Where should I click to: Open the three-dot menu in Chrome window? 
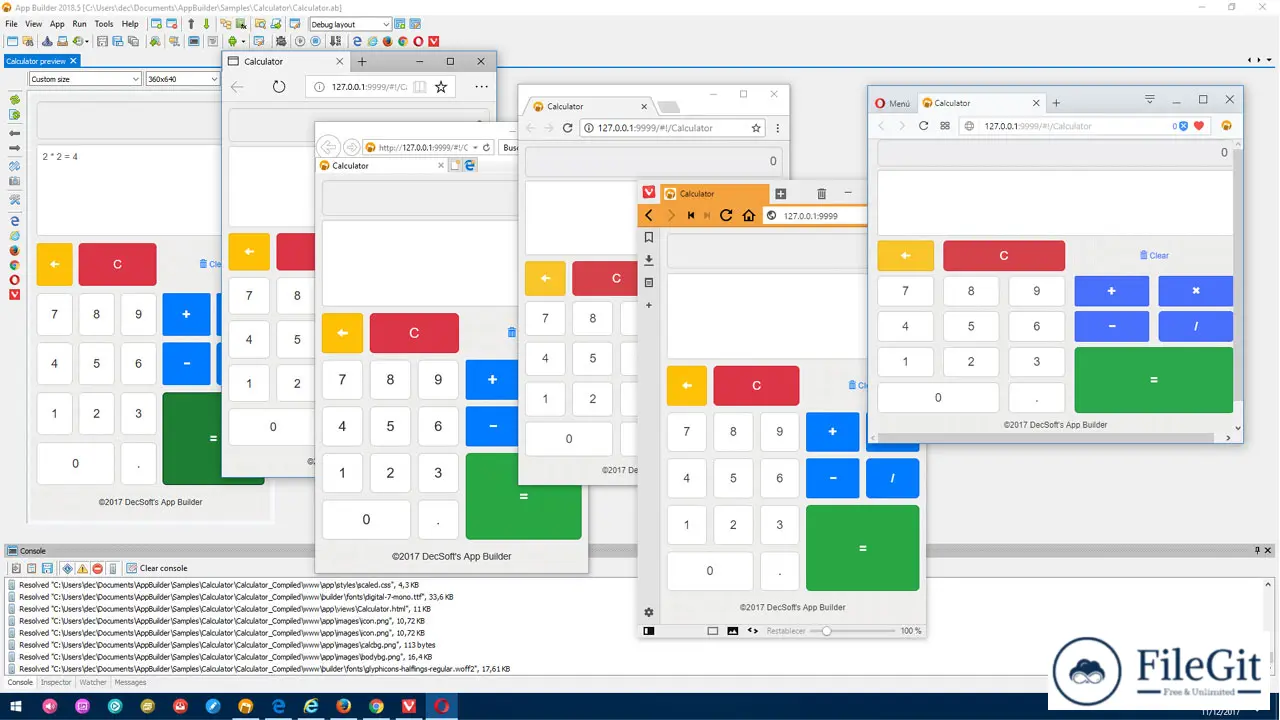pyautogui.click(x=777, y=128)
